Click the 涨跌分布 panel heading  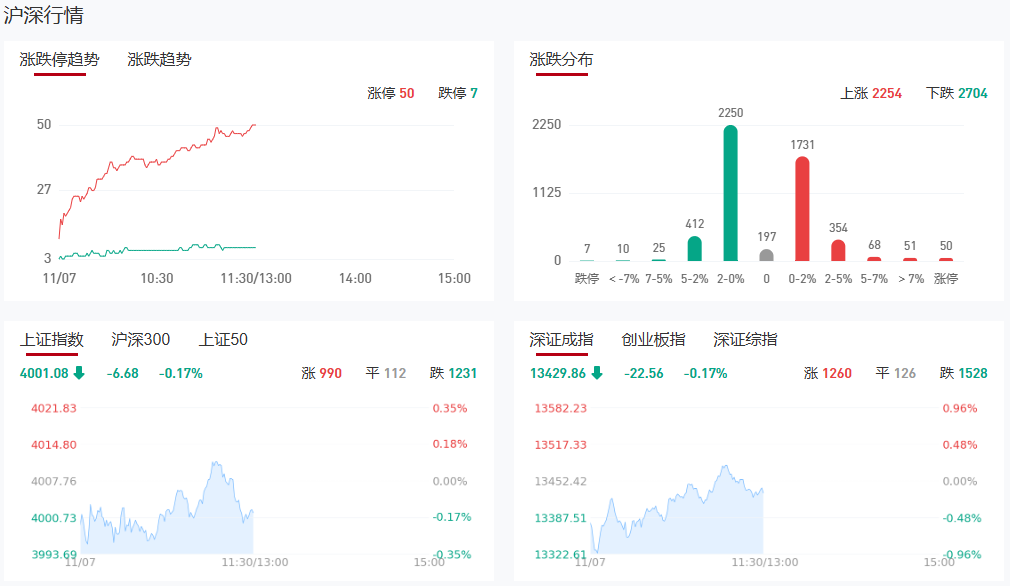(x=561, y=60)
